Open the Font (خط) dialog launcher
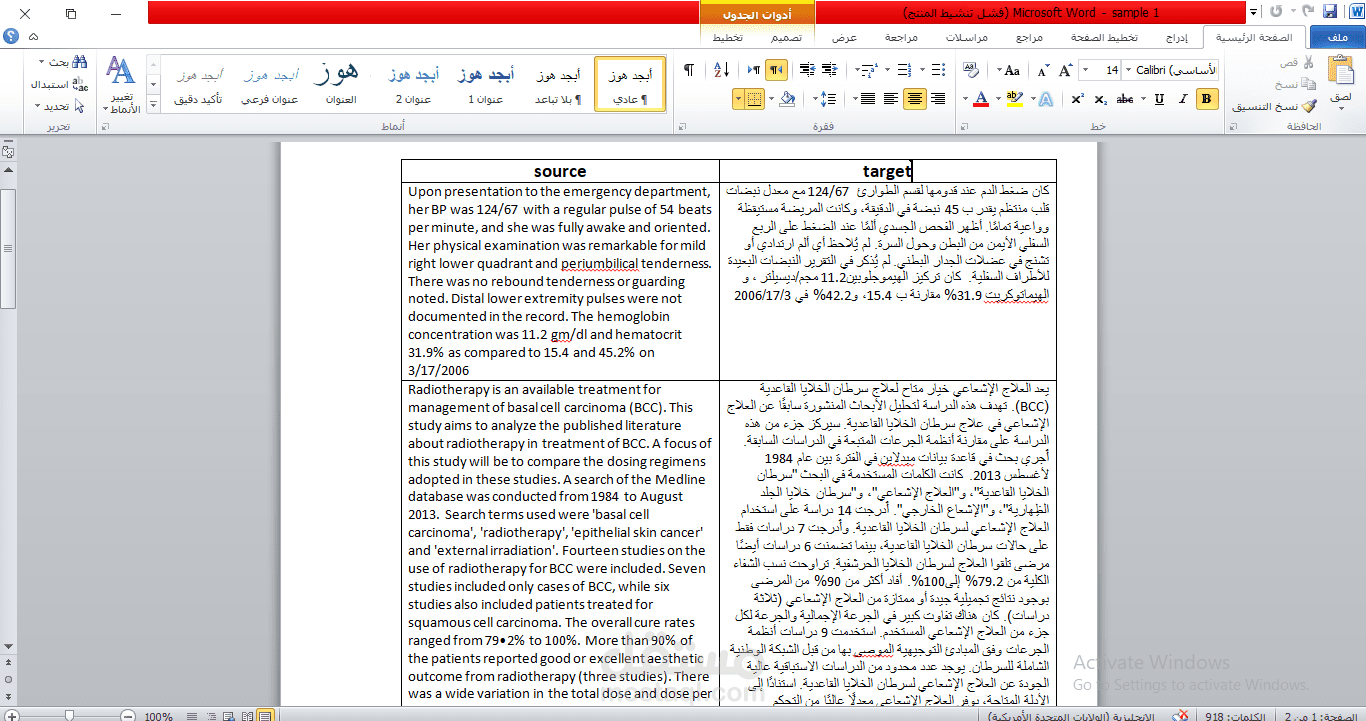This screenshot has height=721, width=1366. 964,127
